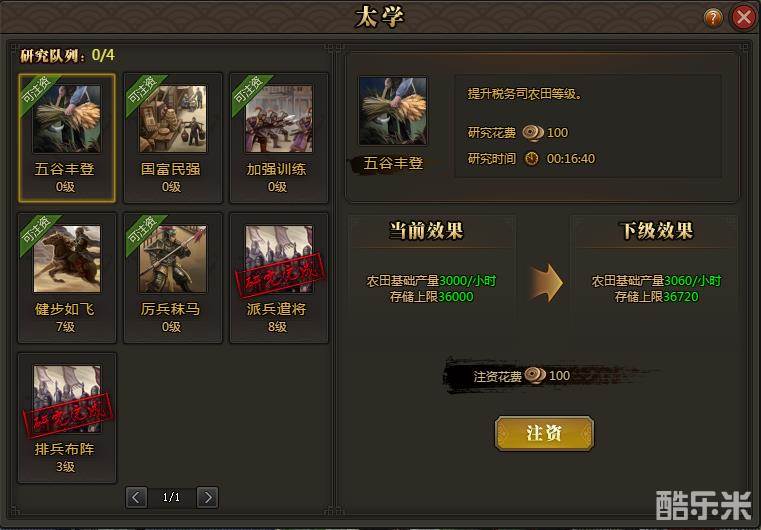Choose the 加强训练 research item
This screenshot has width=761, height=530.
pyautogui.click(x=279, y=138)
